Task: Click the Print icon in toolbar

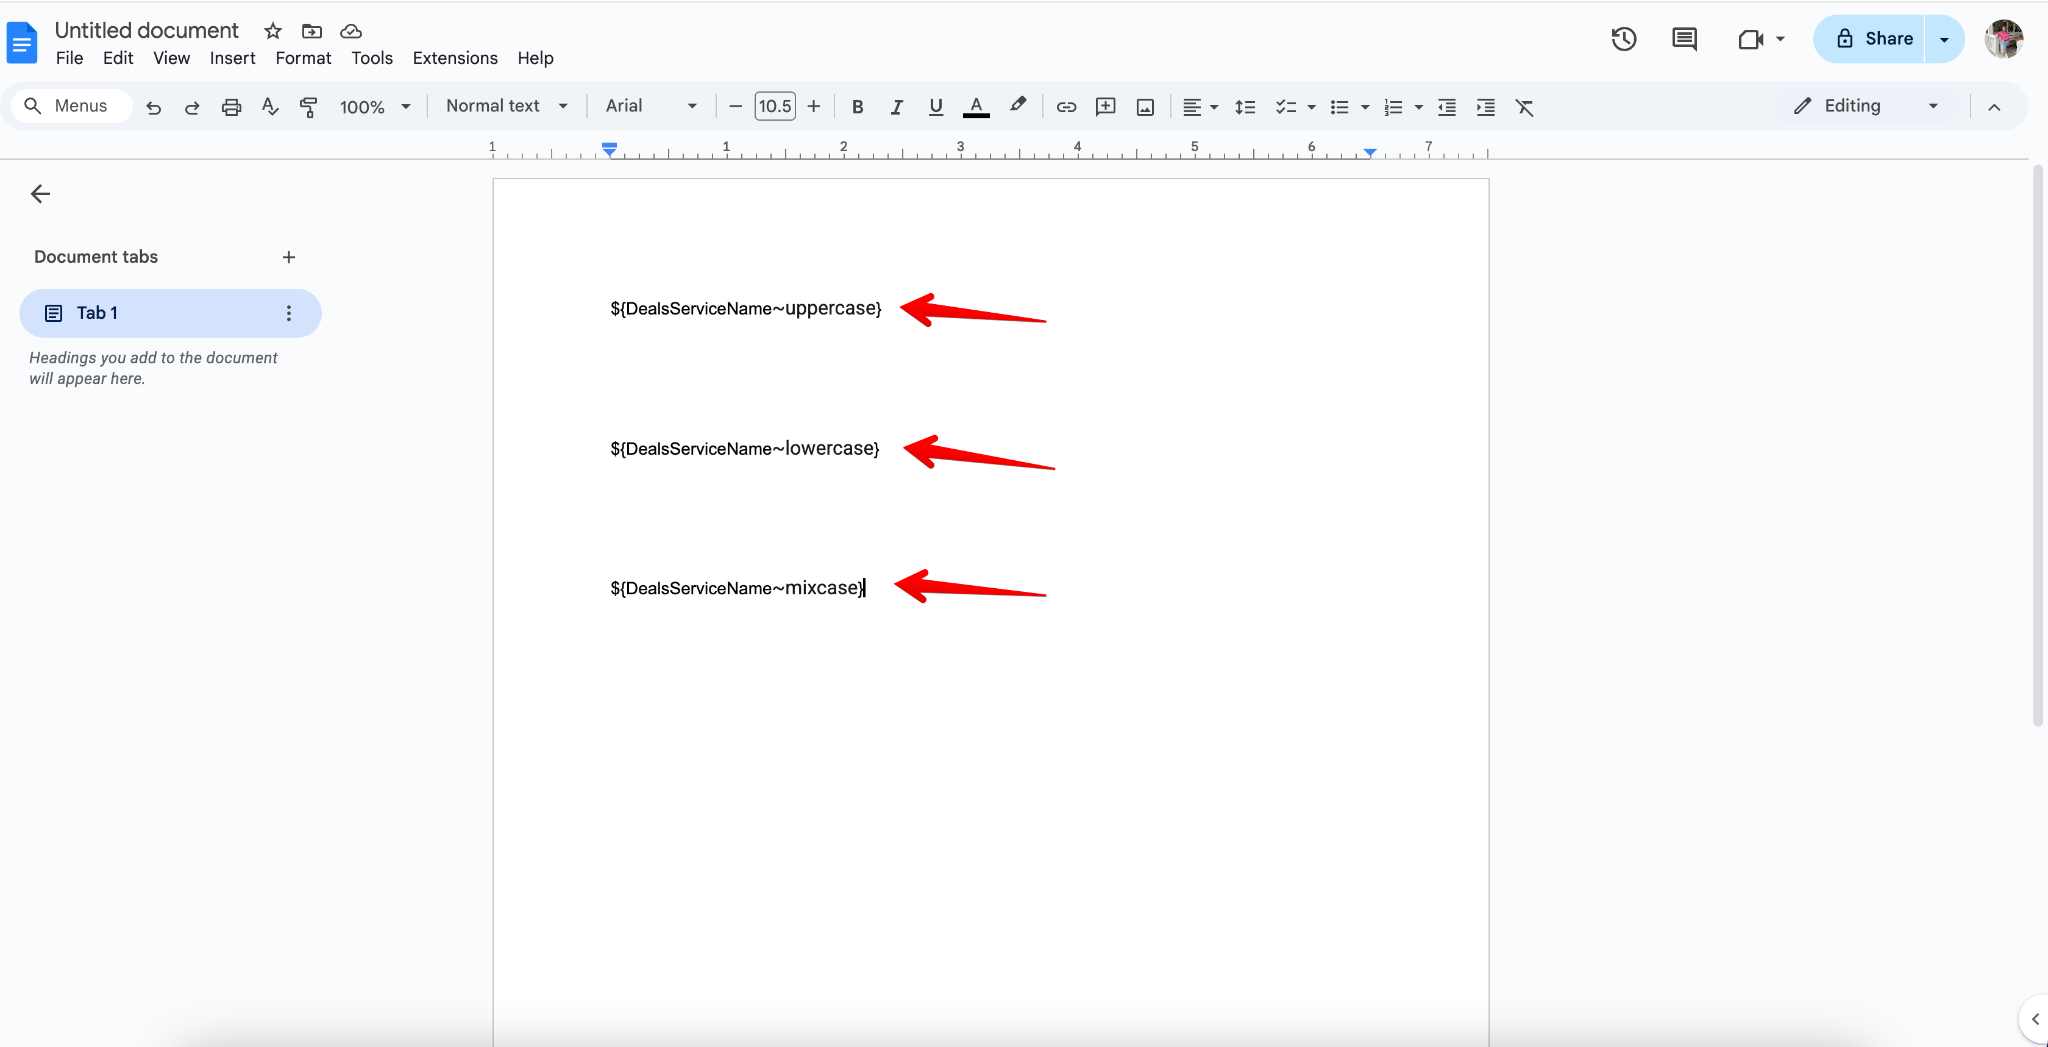Action: [x=231, y=107]
